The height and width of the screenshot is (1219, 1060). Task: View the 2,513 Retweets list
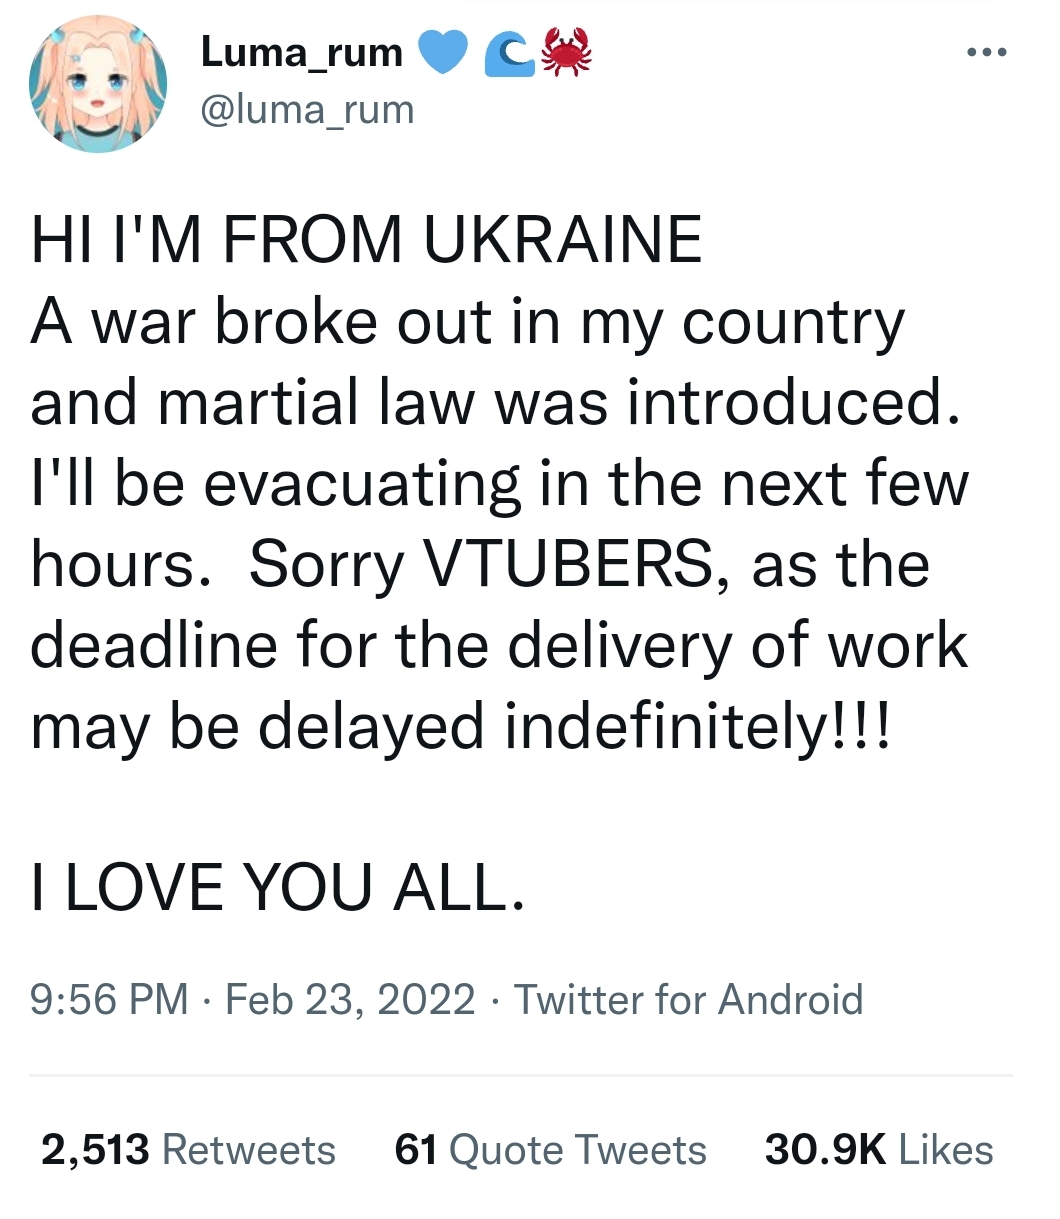point(188,1150)
